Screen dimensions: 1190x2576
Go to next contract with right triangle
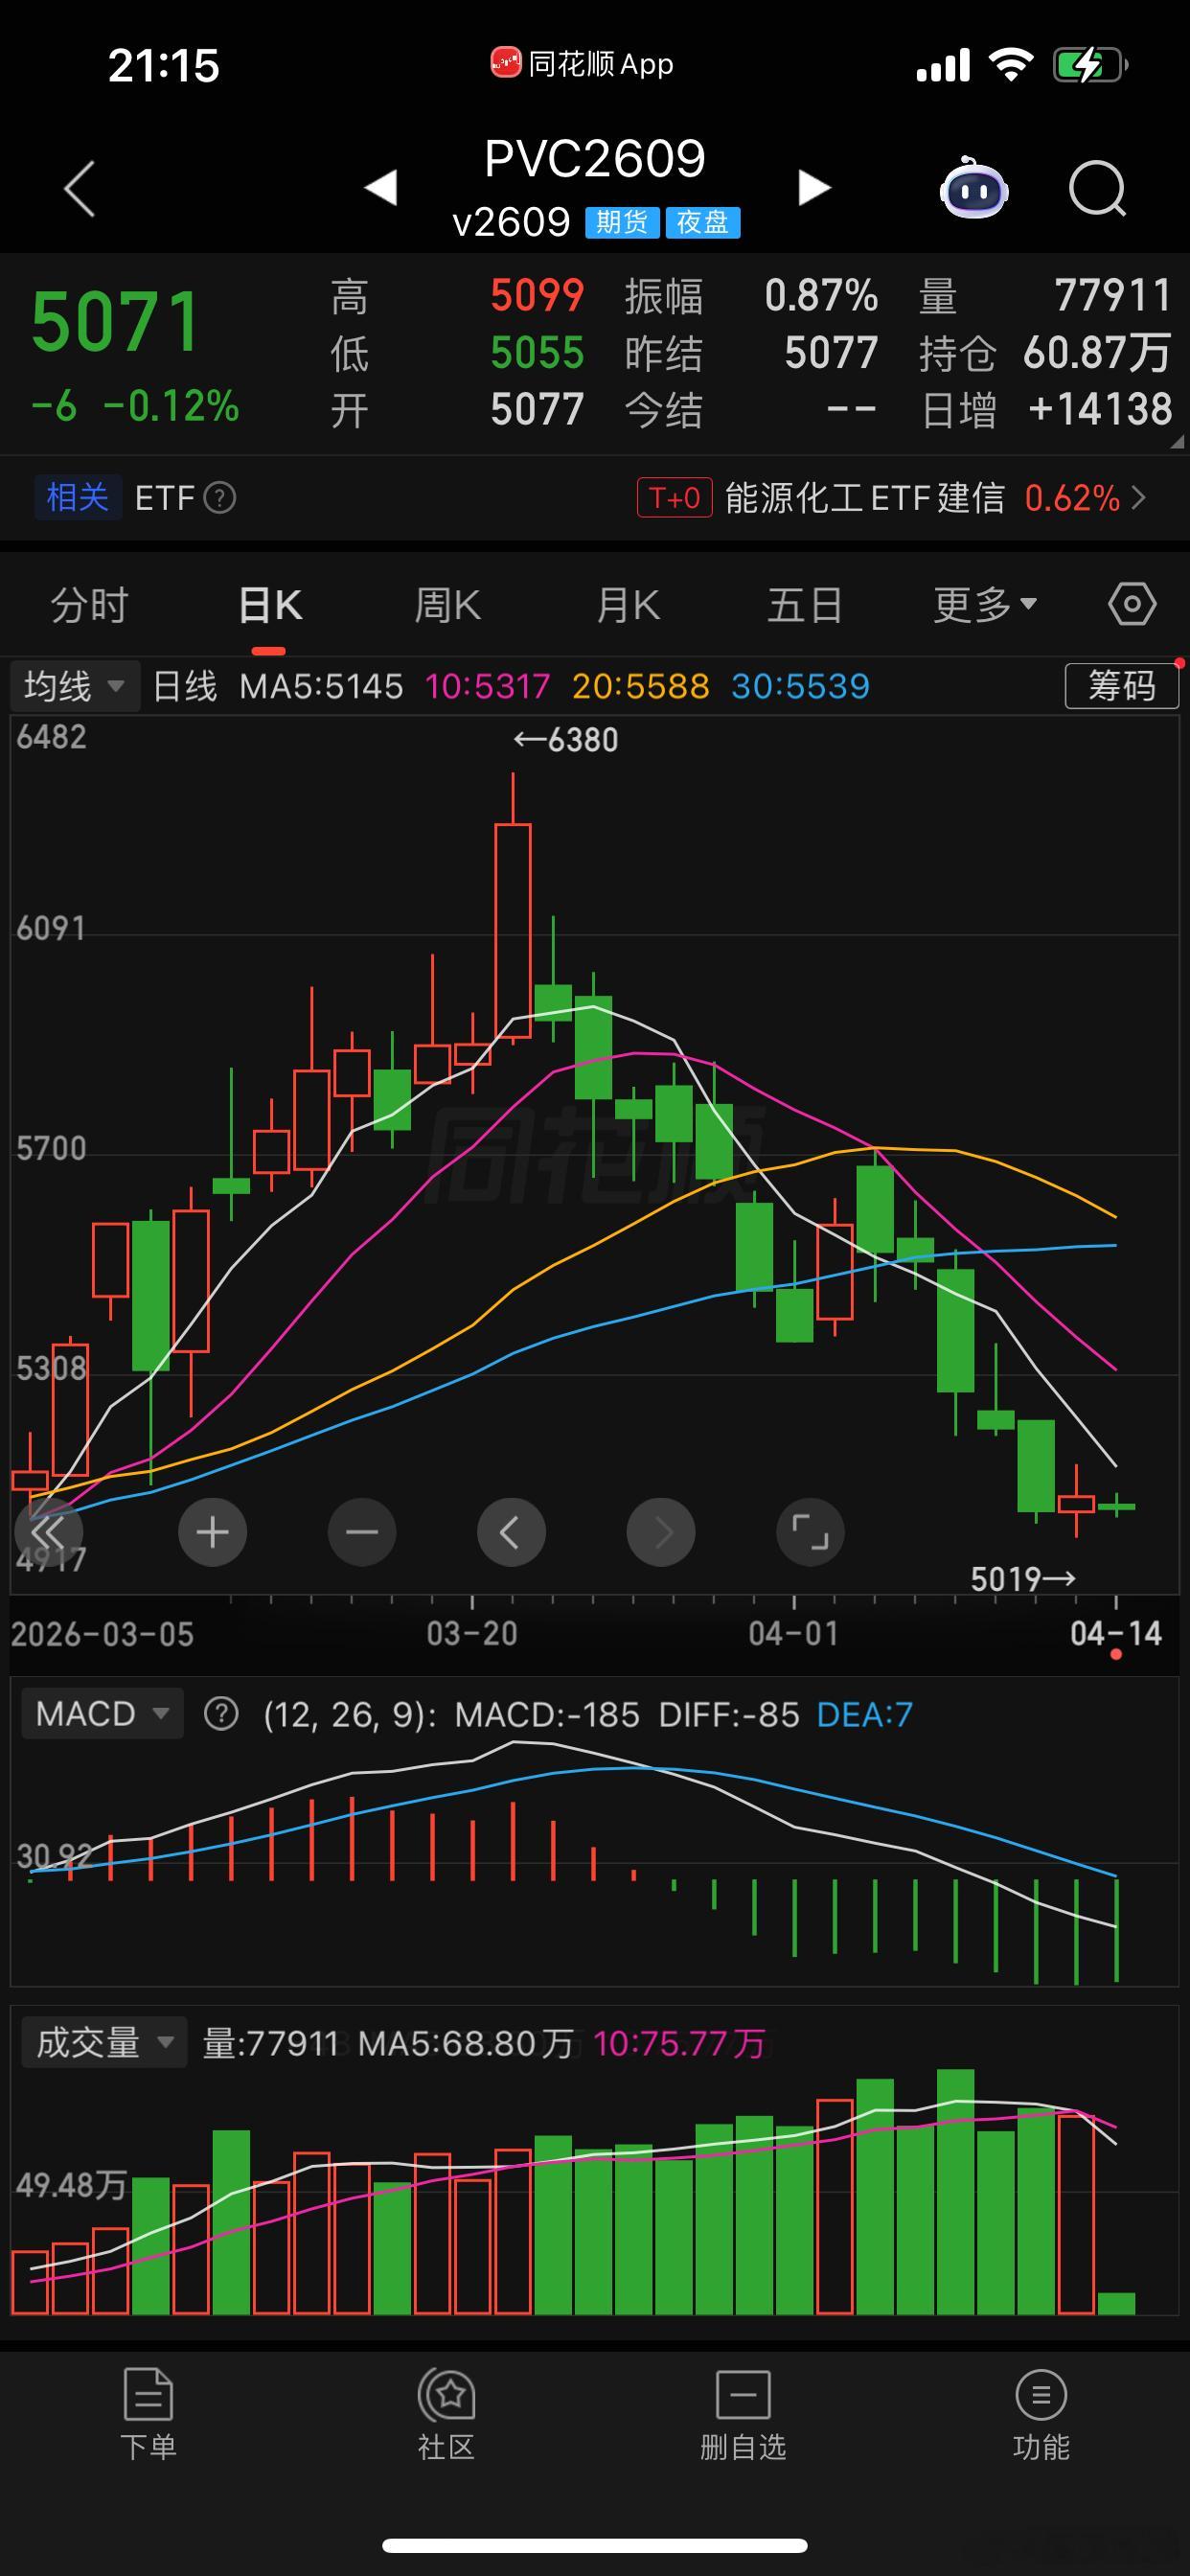[x=814, y=187]
